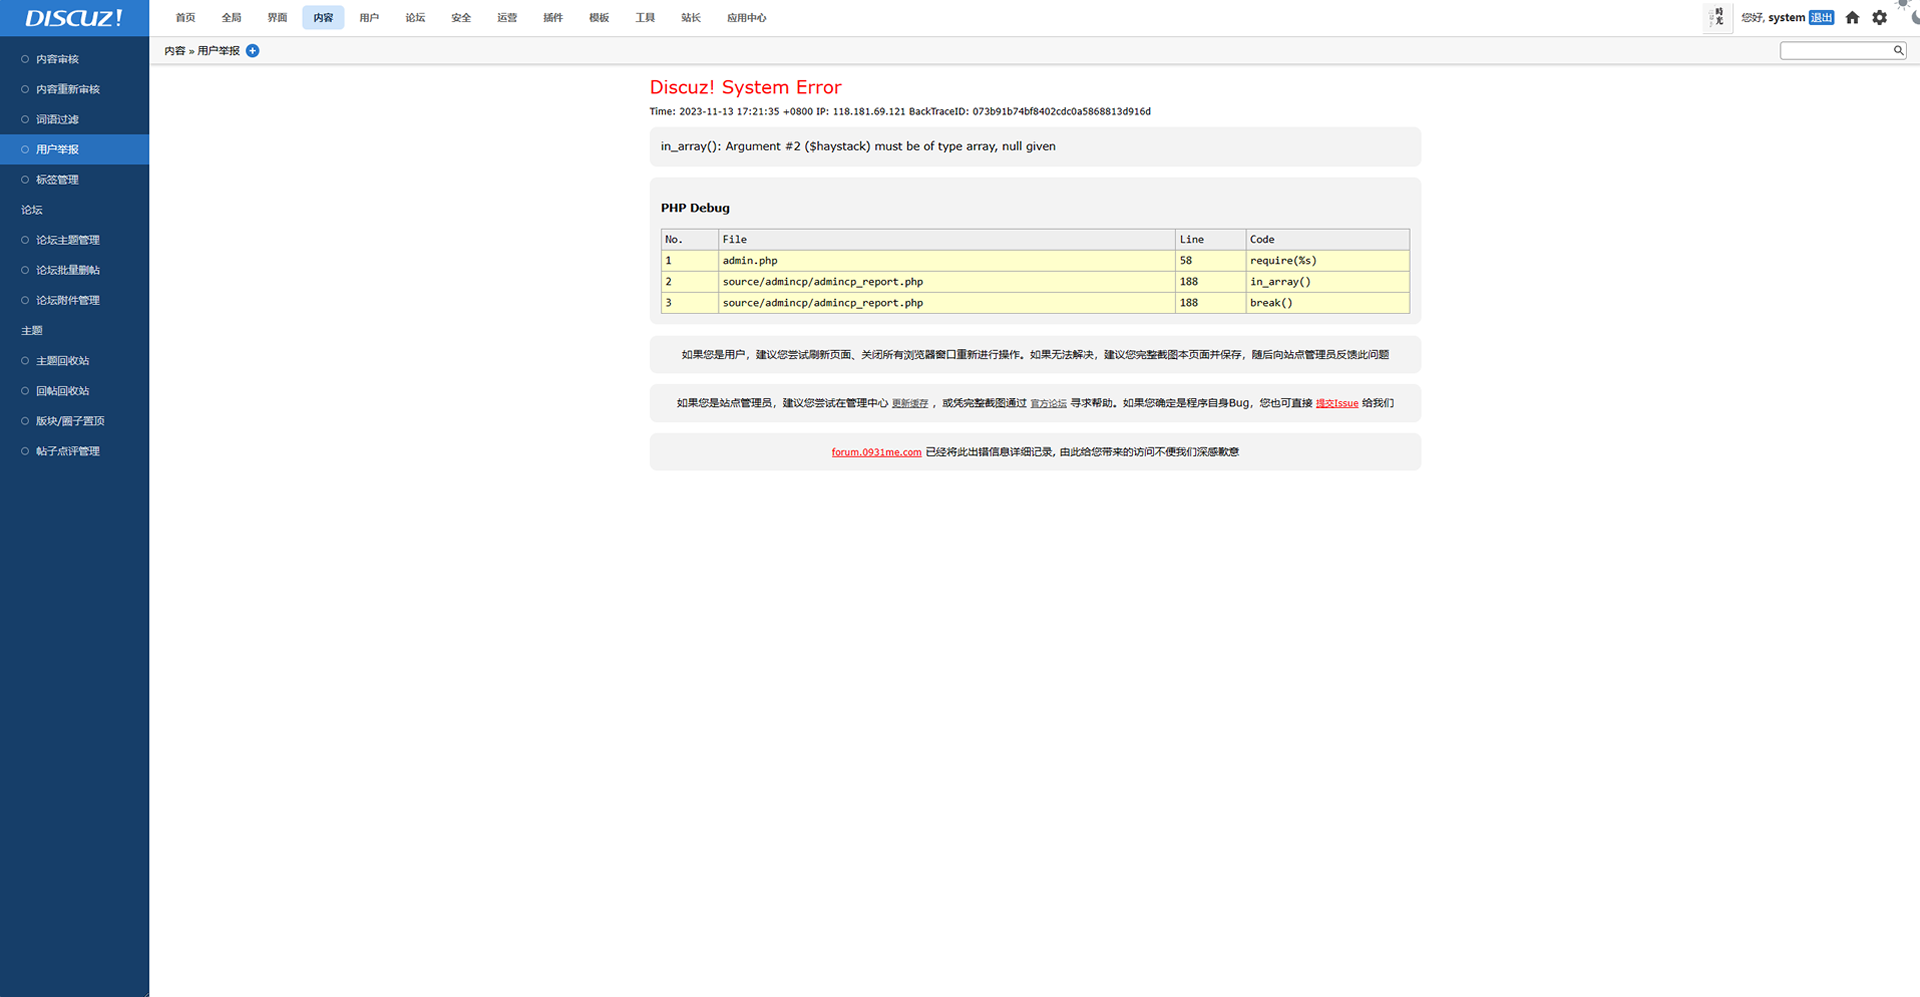Click the in_array() code cell
This screenshot has width=1920, height=997.
tap(1327, 281)
